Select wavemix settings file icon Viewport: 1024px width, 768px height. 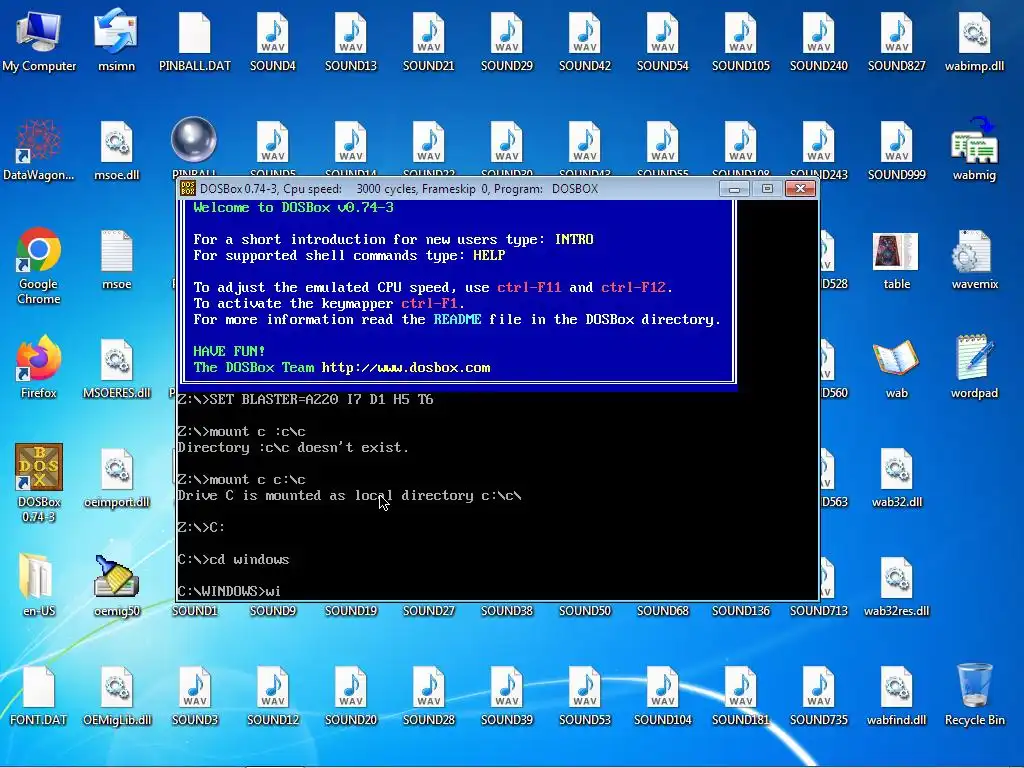click(974, 251)
